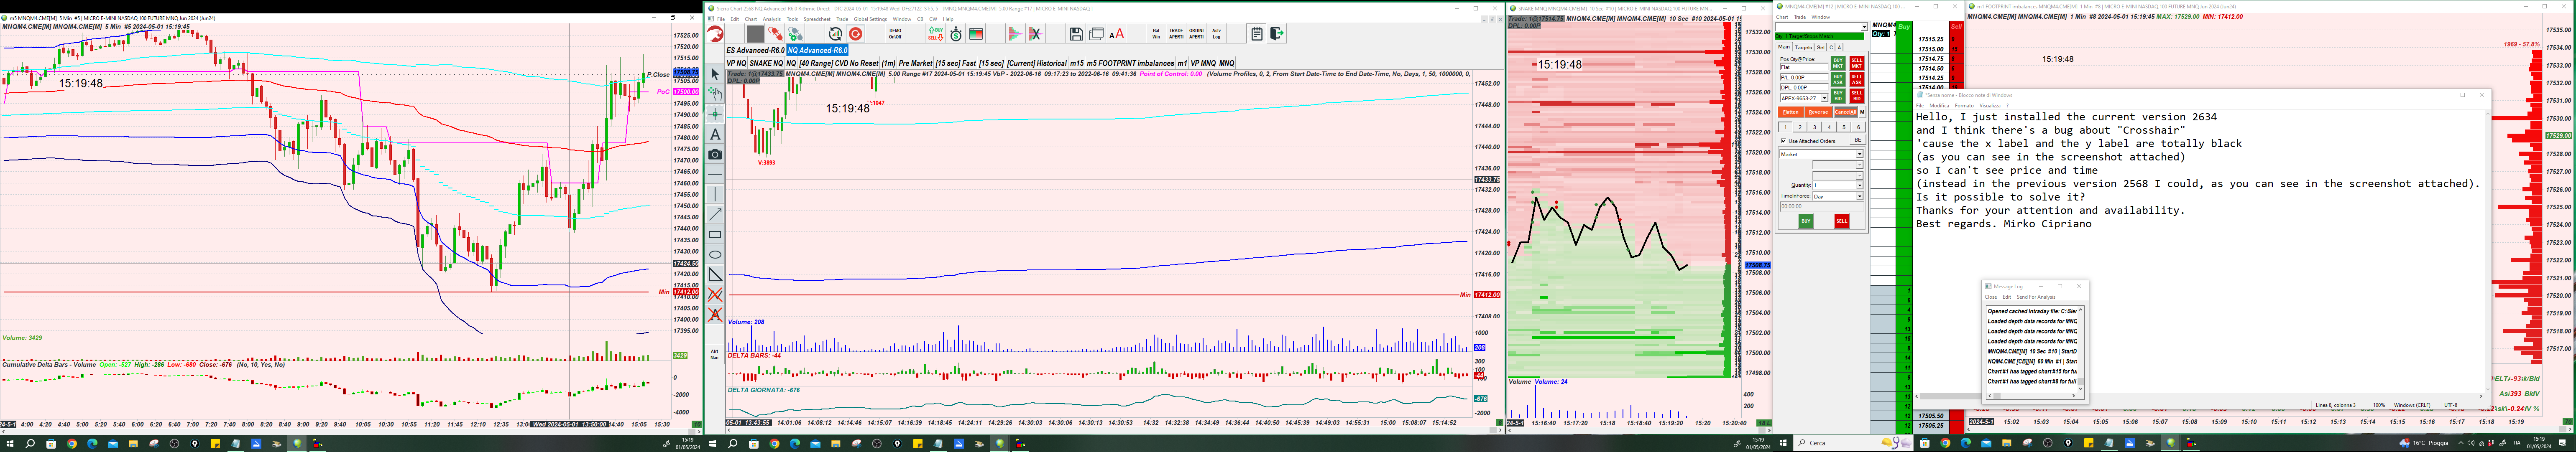Click the DEMO On/Off toolbar button
2576x452 pixels.
point(895,34)
